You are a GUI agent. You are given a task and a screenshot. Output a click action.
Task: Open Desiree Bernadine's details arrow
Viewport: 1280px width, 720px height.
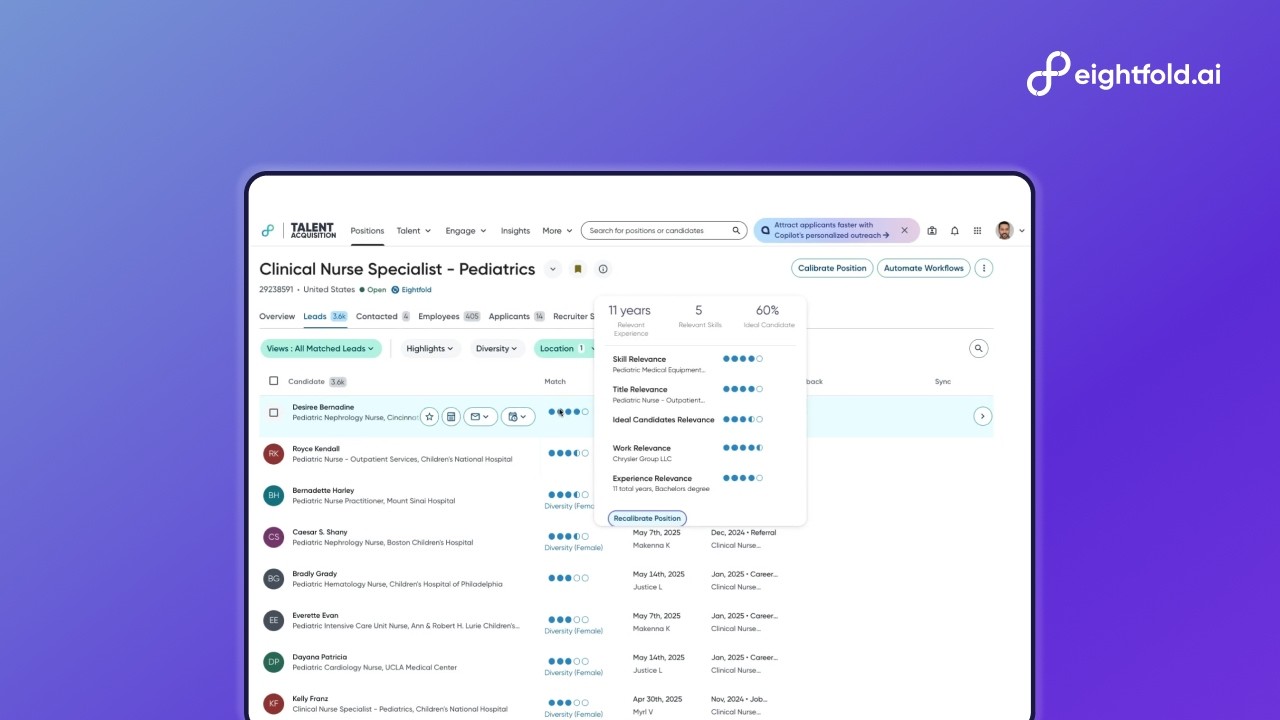click(x=983, y=416)
